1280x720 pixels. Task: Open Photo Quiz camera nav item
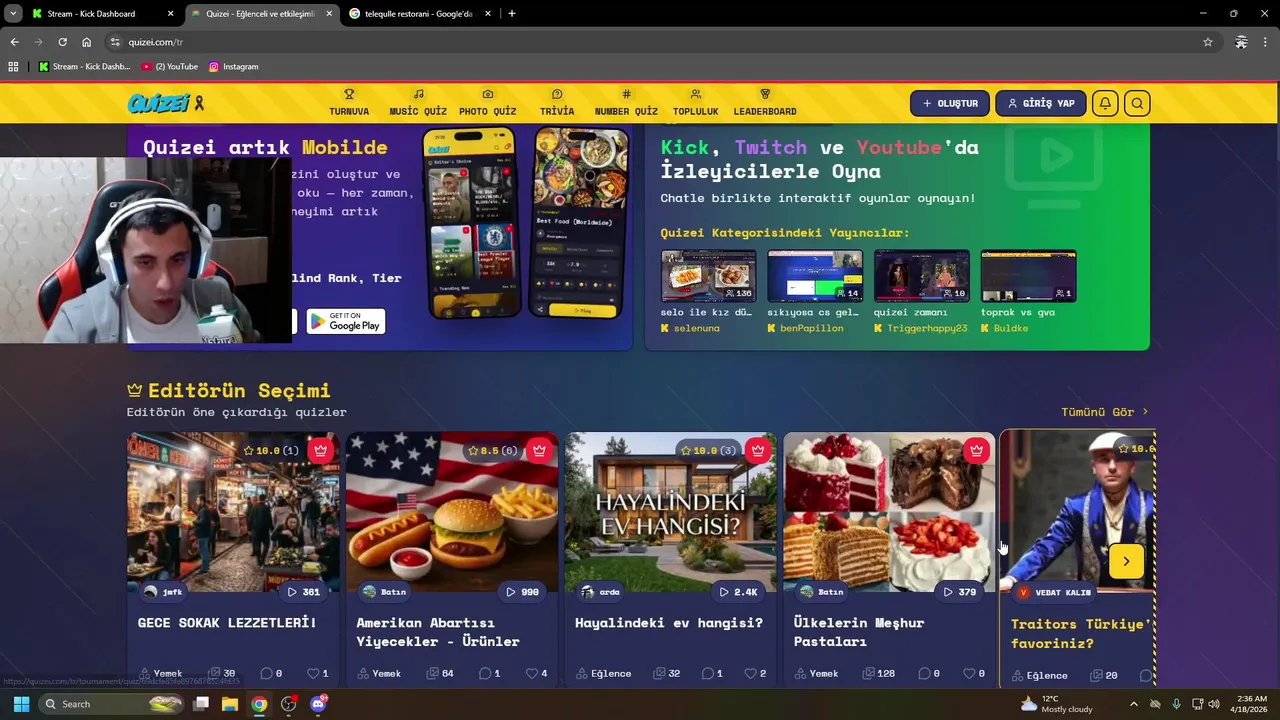(487, 103)
